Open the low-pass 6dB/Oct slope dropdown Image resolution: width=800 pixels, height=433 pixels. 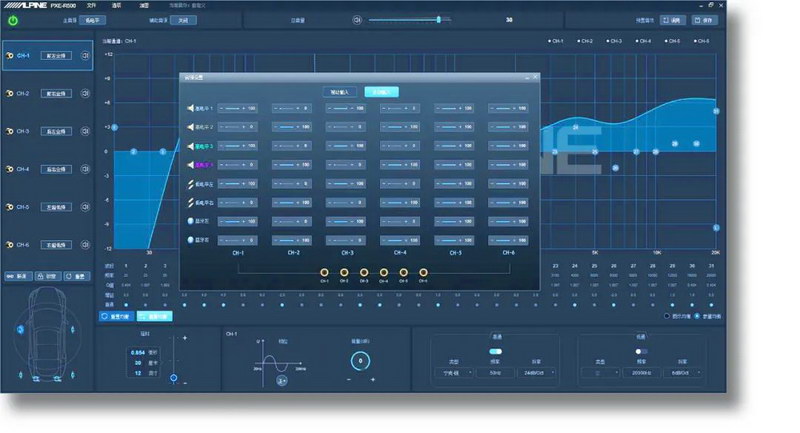click(684, 373)
